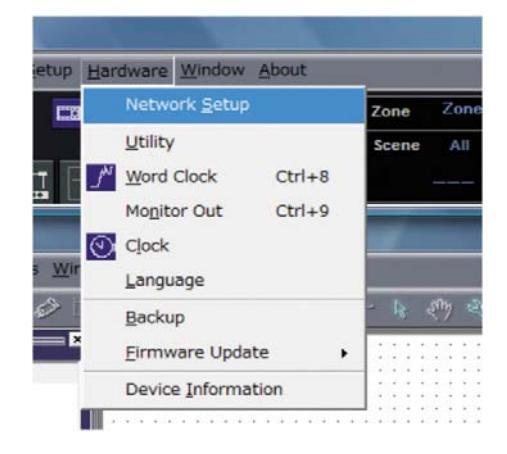Select the Clock menu entry

224,246
